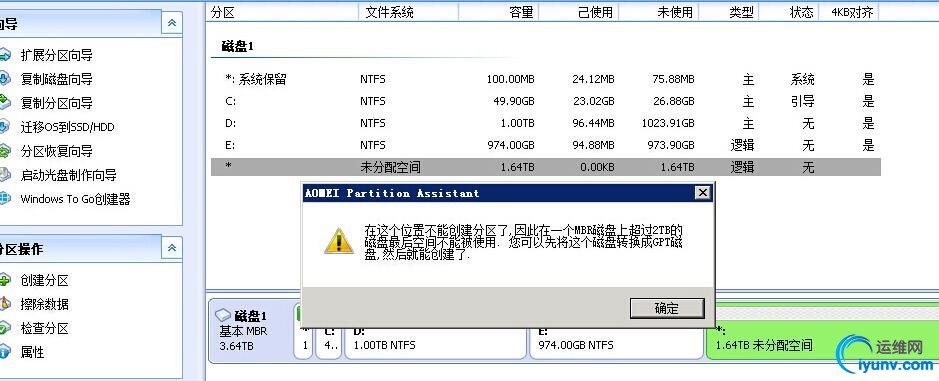Collapse the 分区操作 panel
The height and width of the screenshot is (381, 939).
click(x=172, y=248)
